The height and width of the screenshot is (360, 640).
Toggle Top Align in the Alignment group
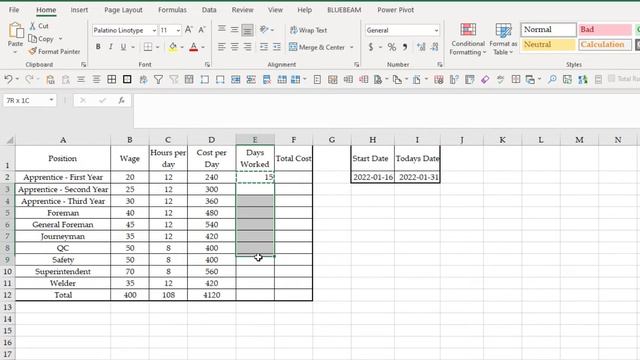click(x=222, y=29)
